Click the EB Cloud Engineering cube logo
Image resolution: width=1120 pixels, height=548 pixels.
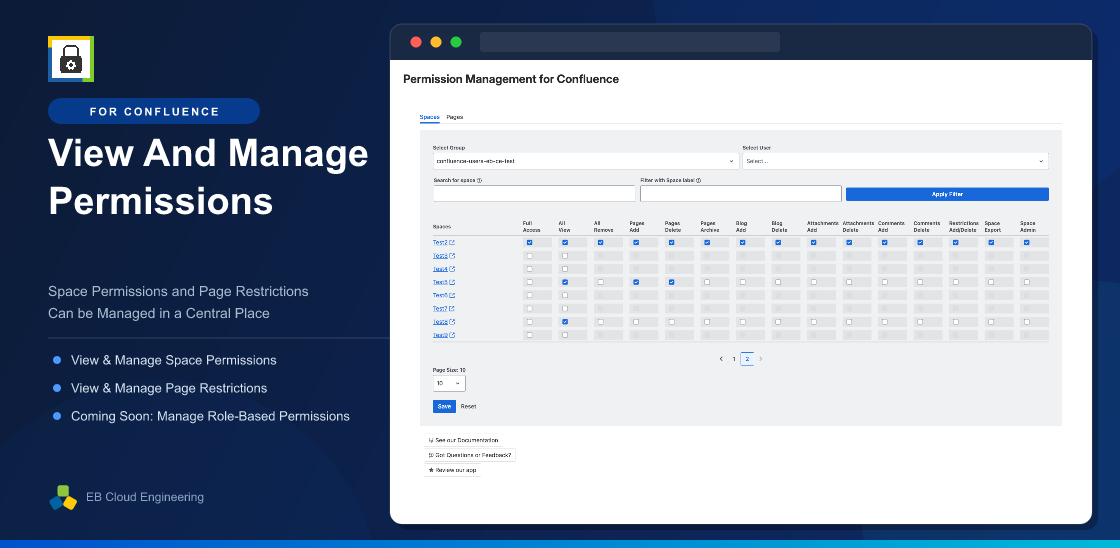[63, 497]
